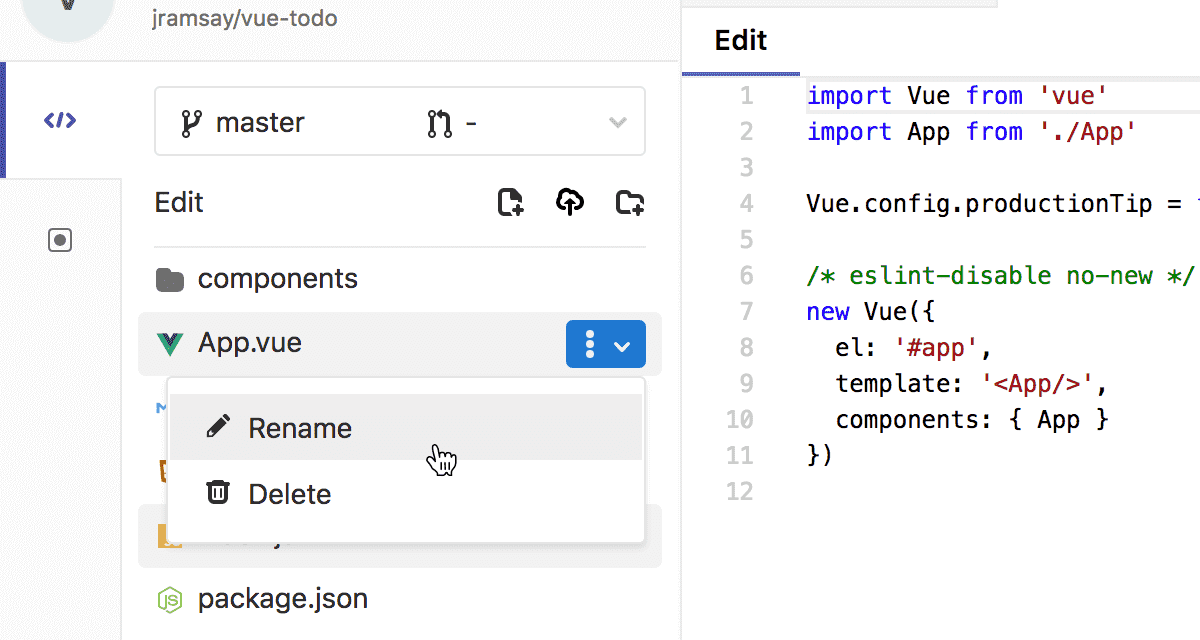
Task: Create a new directory with the new-folder icon
Action: [630, 203]
